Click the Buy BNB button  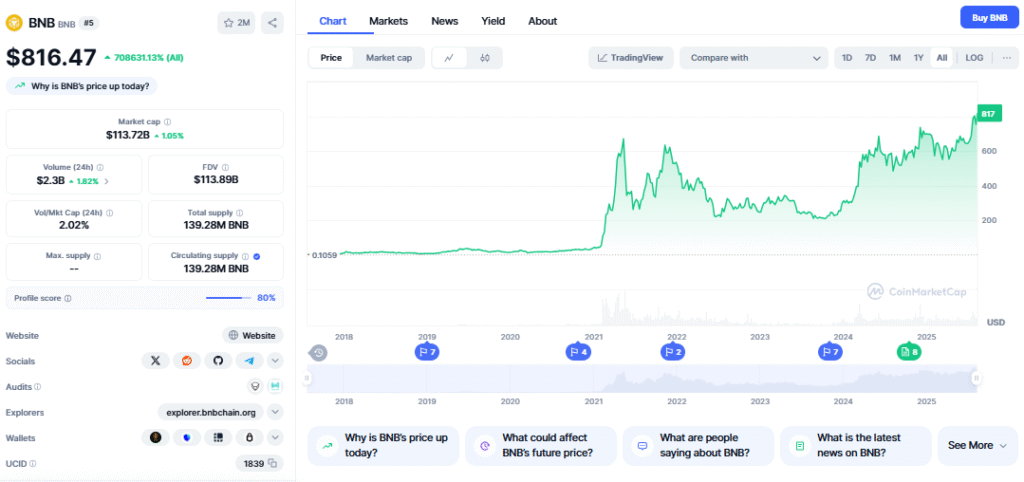pyautogui.click(x=988, y=18)
